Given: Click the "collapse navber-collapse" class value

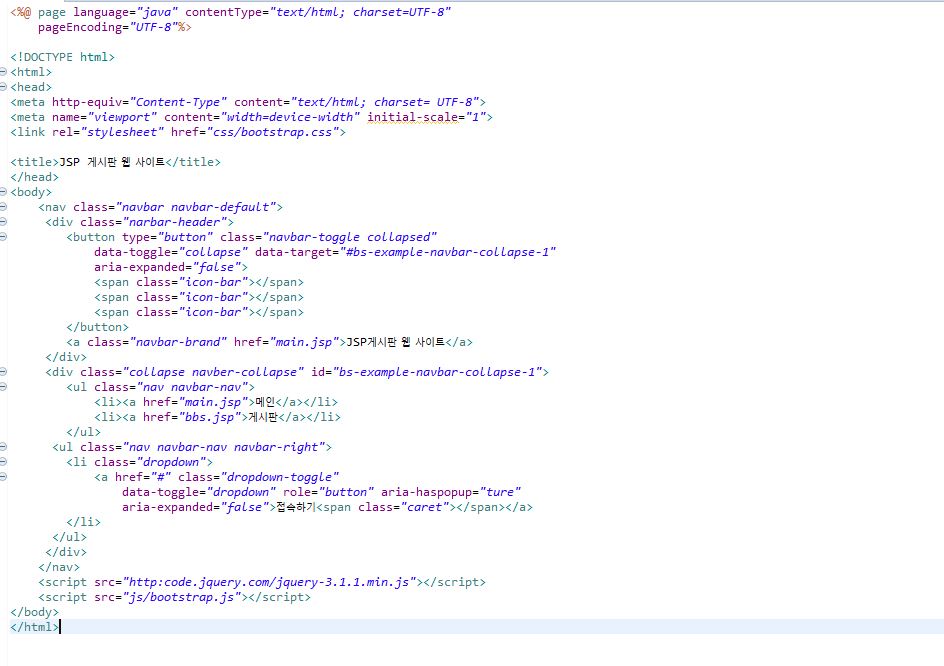Looking at the screenshot, I should (x=213, y=372).
